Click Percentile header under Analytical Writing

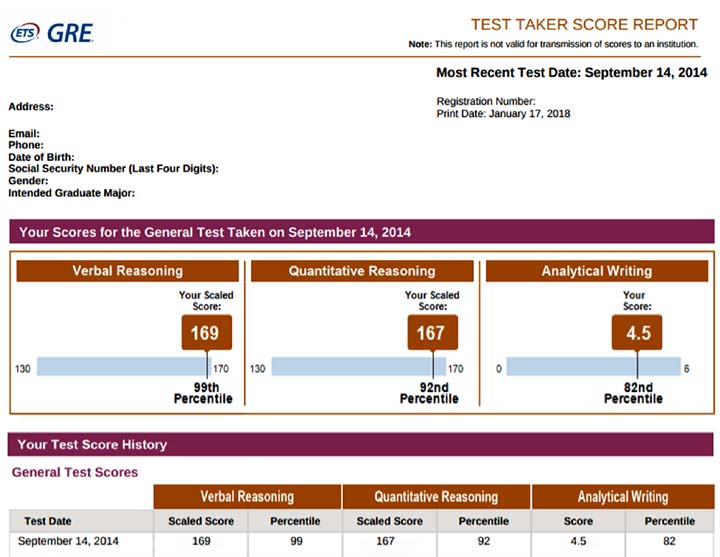coord(670,521)
